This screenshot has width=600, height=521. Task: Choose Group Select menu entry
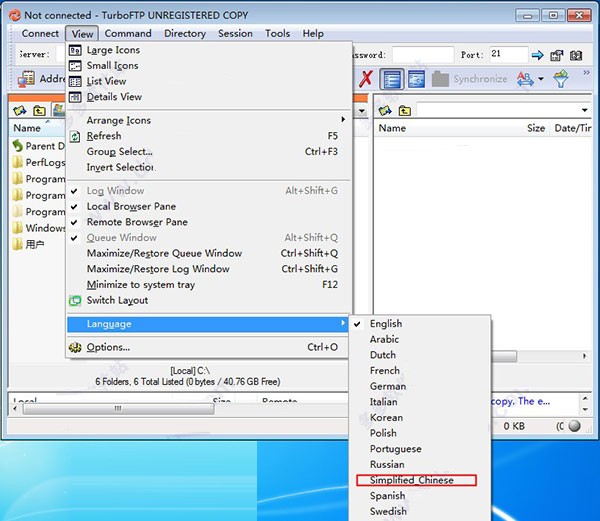tap(209, 152)
